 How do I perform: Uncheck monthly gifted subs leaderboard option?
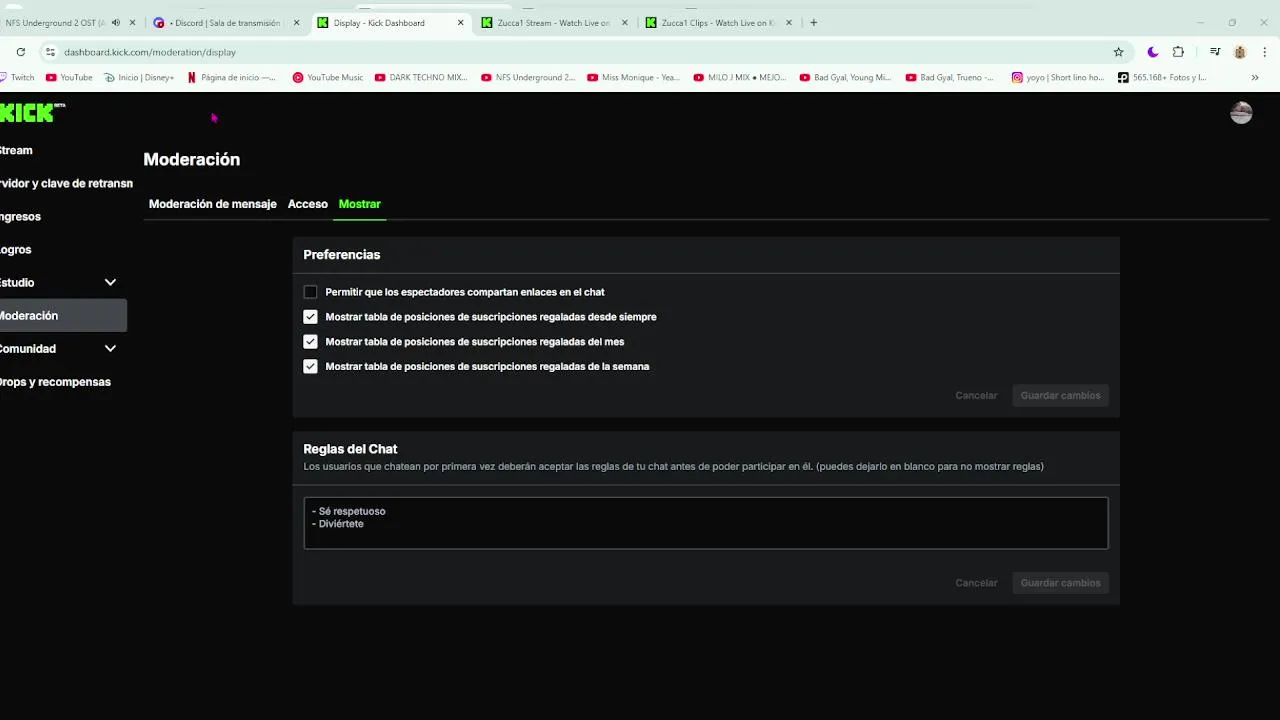pos(310,342)
